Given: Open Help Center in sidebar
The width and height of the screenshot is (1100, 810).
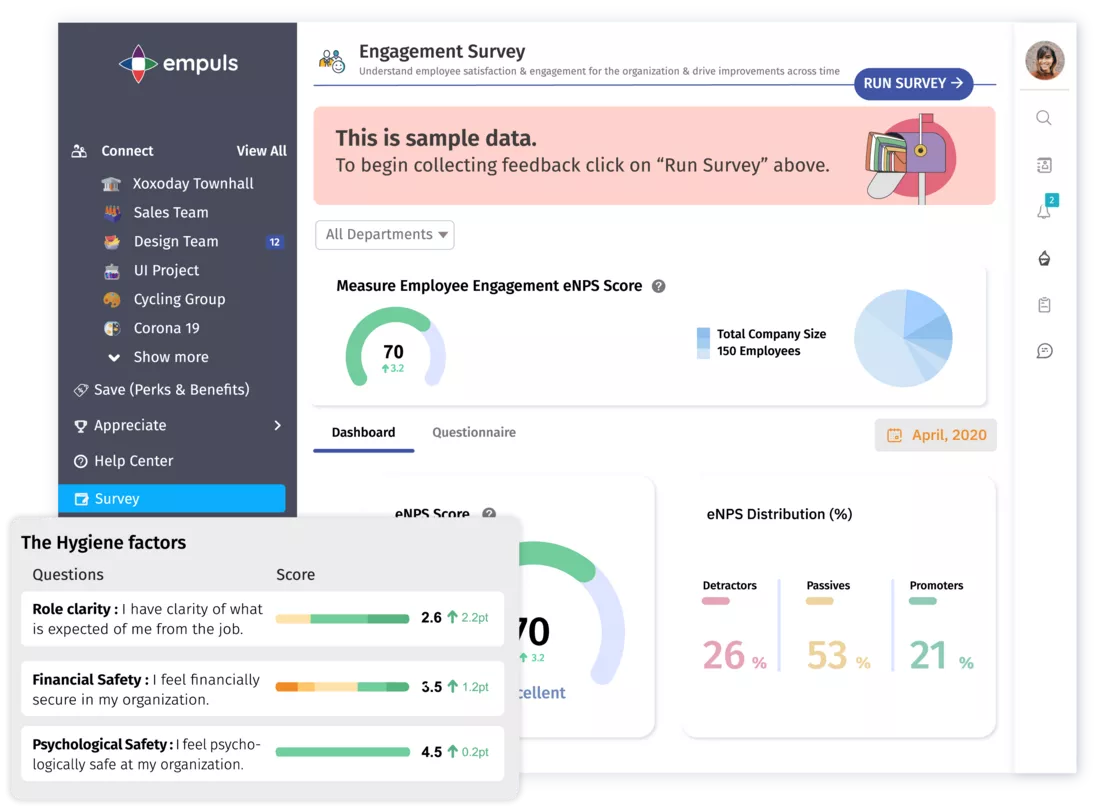Looking at the screenshot, I should [133, 461].
